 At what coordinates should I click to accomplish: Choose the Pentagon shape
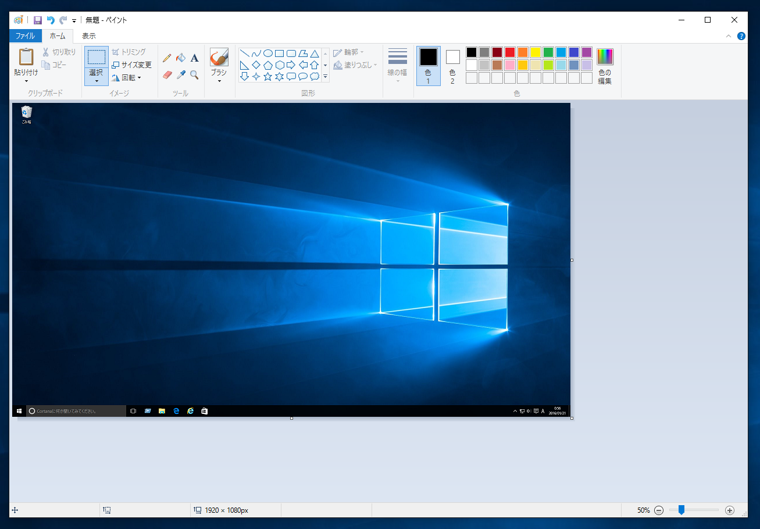pos(268,65)
